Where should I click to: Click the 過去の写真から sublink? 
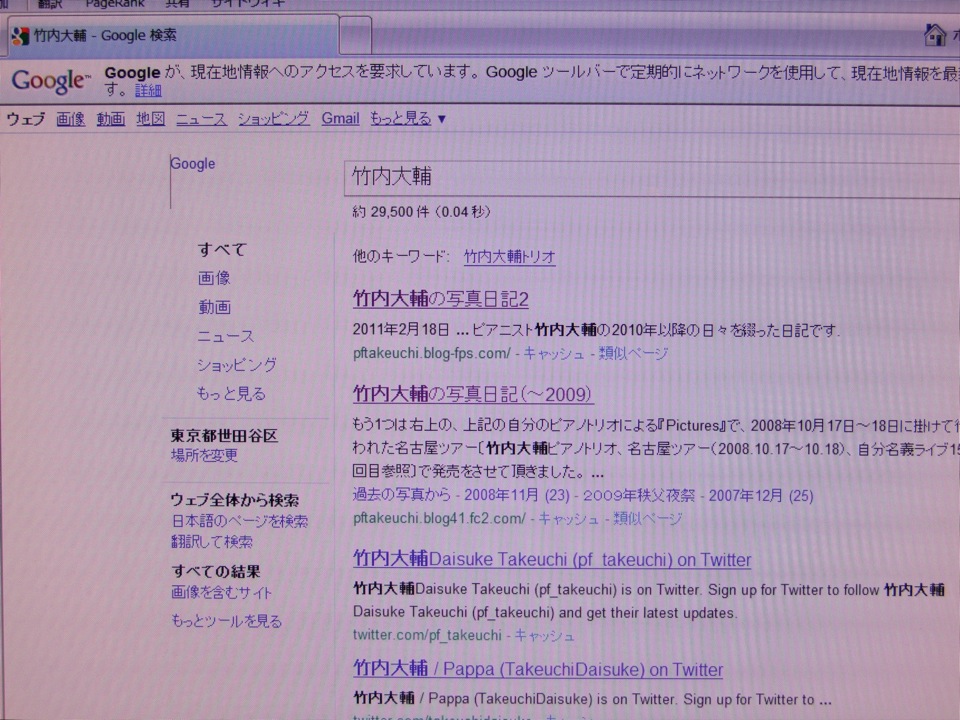tap(402, 495)
